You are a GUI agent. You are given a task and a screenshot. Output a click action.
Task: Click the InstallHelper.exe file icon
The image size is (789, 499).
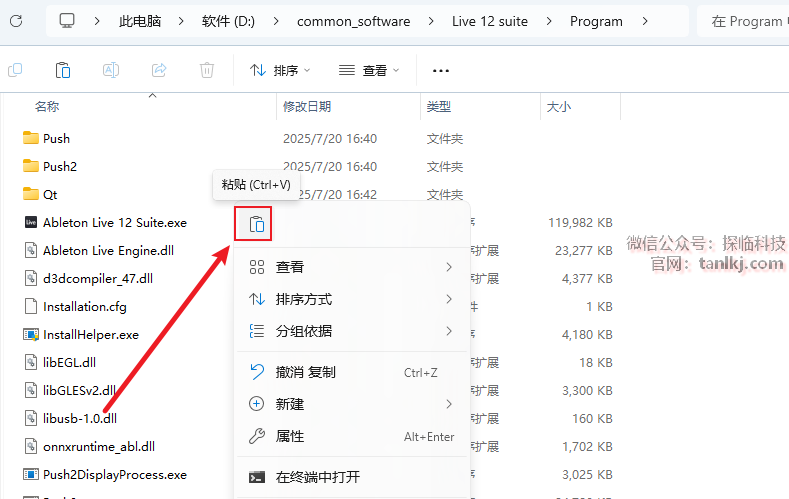(31, 335)
